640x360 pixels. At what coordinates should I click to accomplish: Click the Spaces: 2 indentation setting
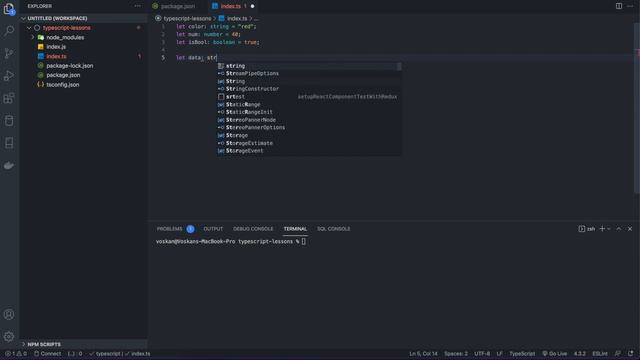tap(456, 353)
